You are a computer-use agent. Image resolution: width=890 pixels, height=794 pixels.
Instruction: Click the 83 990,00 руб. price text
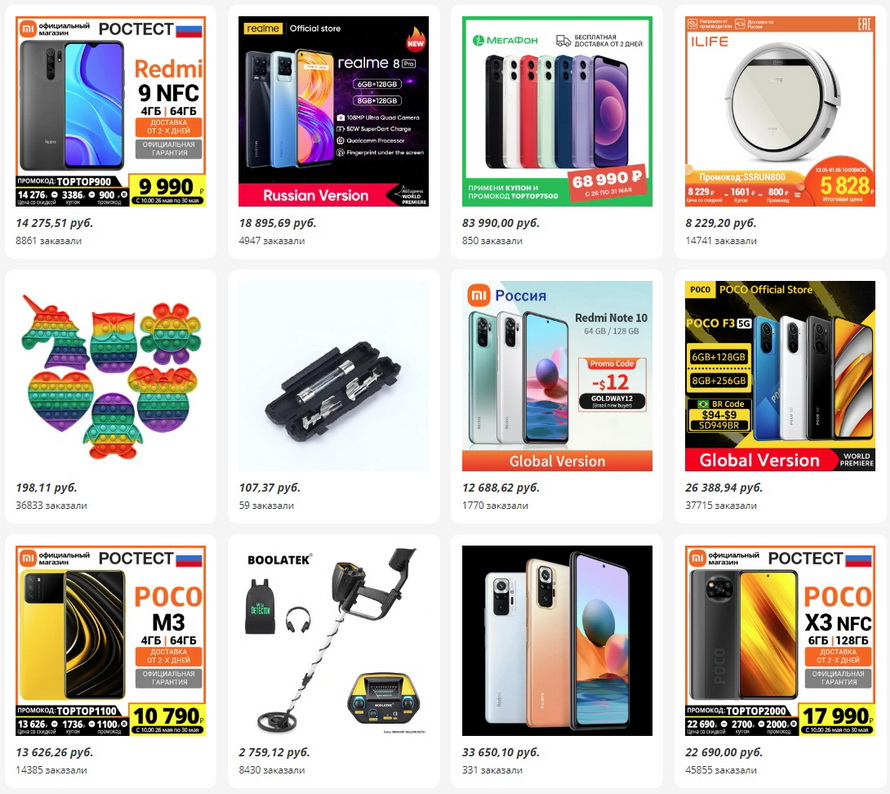point(501,223)
